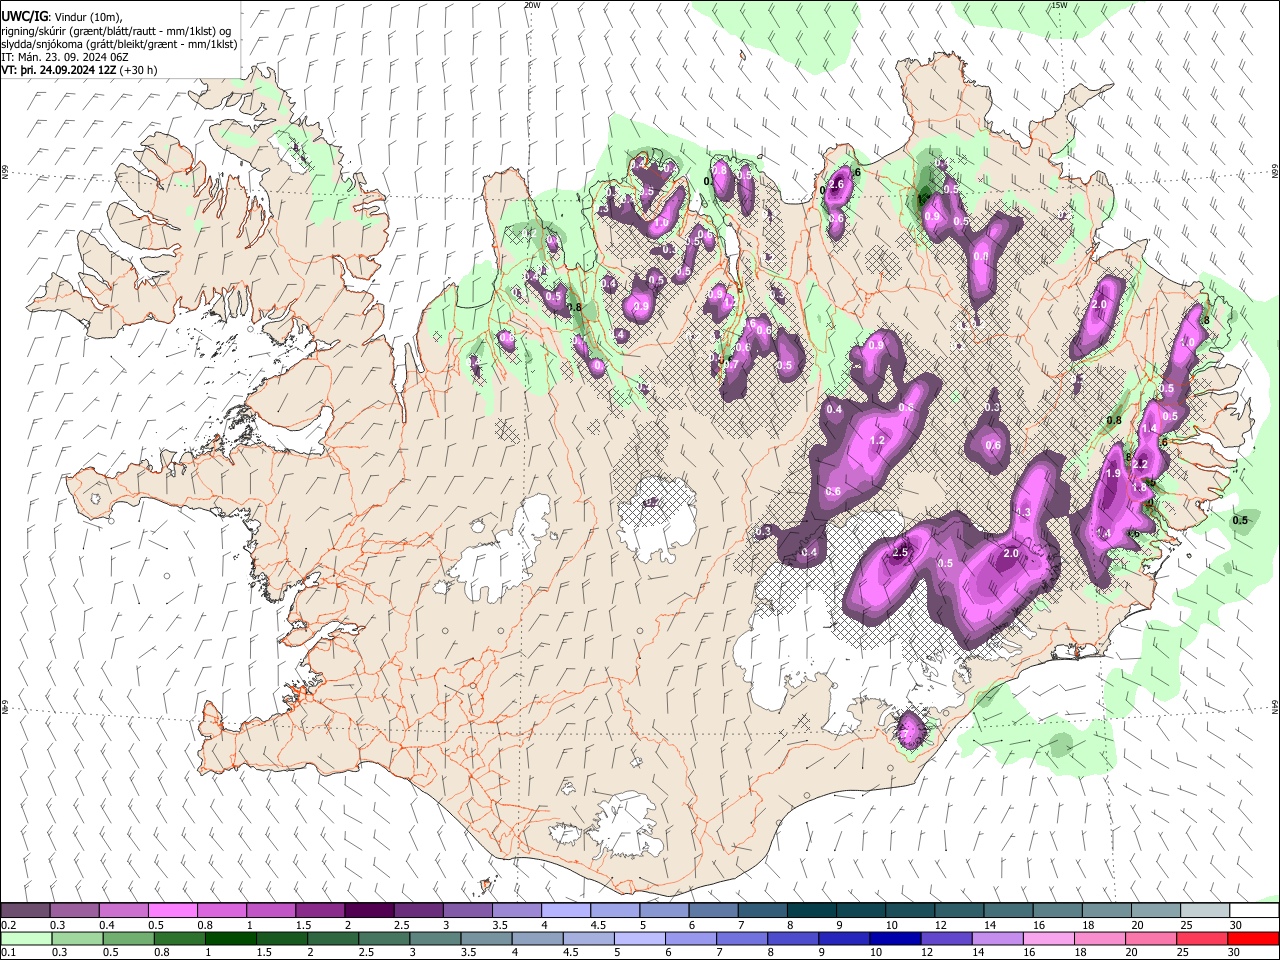Select upper legend swatch between 0.3 and 0.4

point(75,911)
